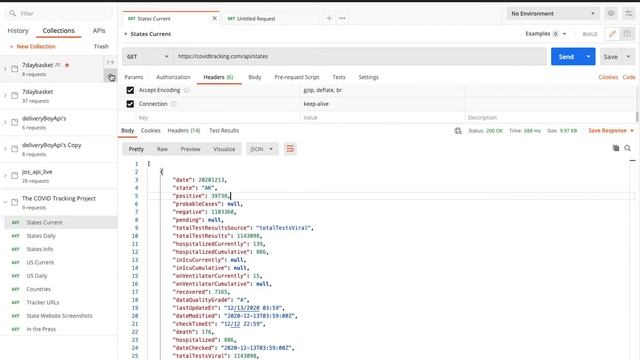The image size is (640, 360).
Task: Click the new header Key field
Action: (x=218, y=118)
